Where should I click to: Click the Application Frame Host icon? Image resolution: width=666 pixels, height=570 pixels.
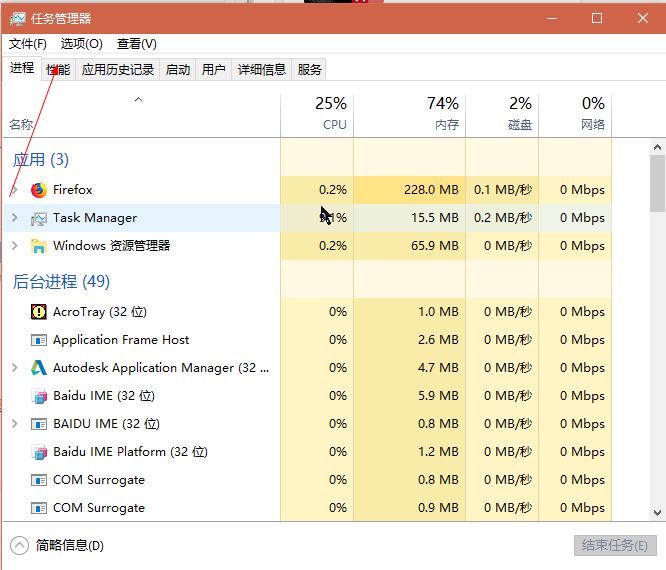(39, 340)
